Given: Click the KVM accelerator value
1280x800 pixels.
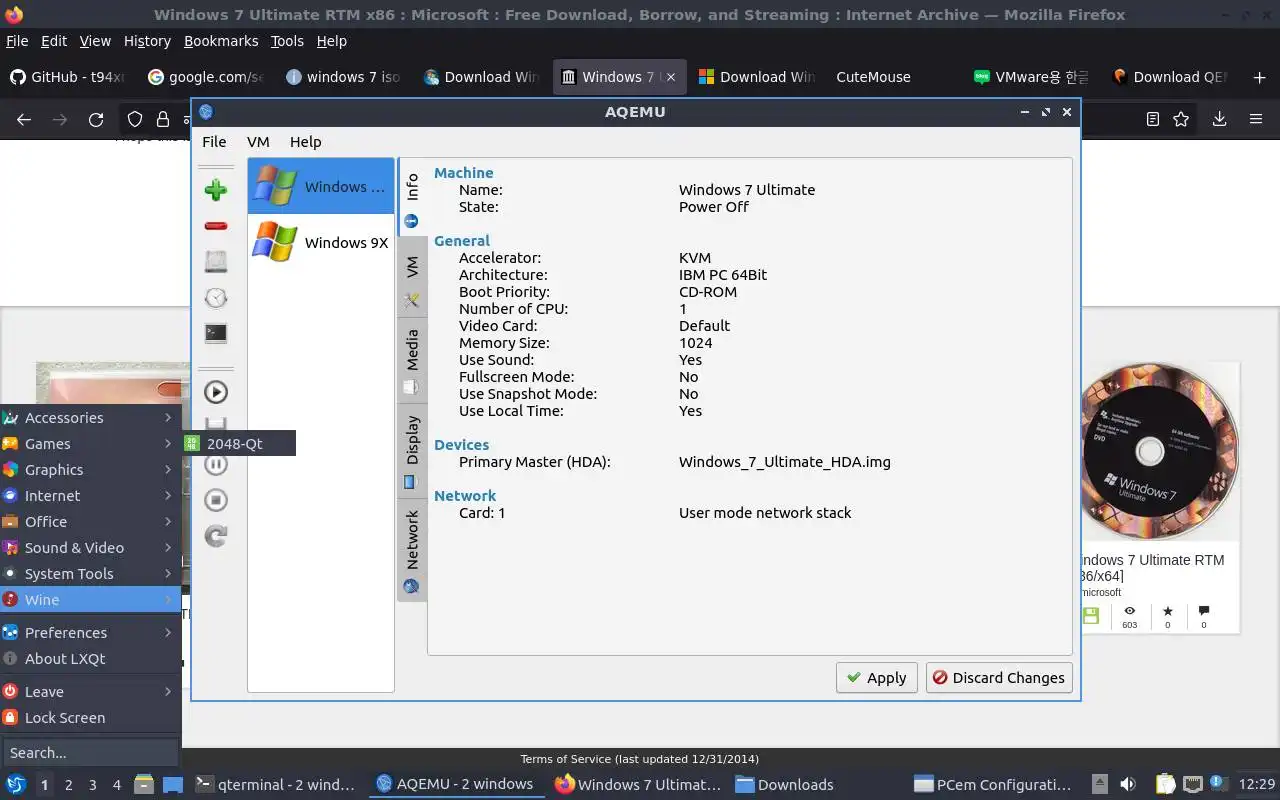Looking at the screenshot, I should coord(695,258).
